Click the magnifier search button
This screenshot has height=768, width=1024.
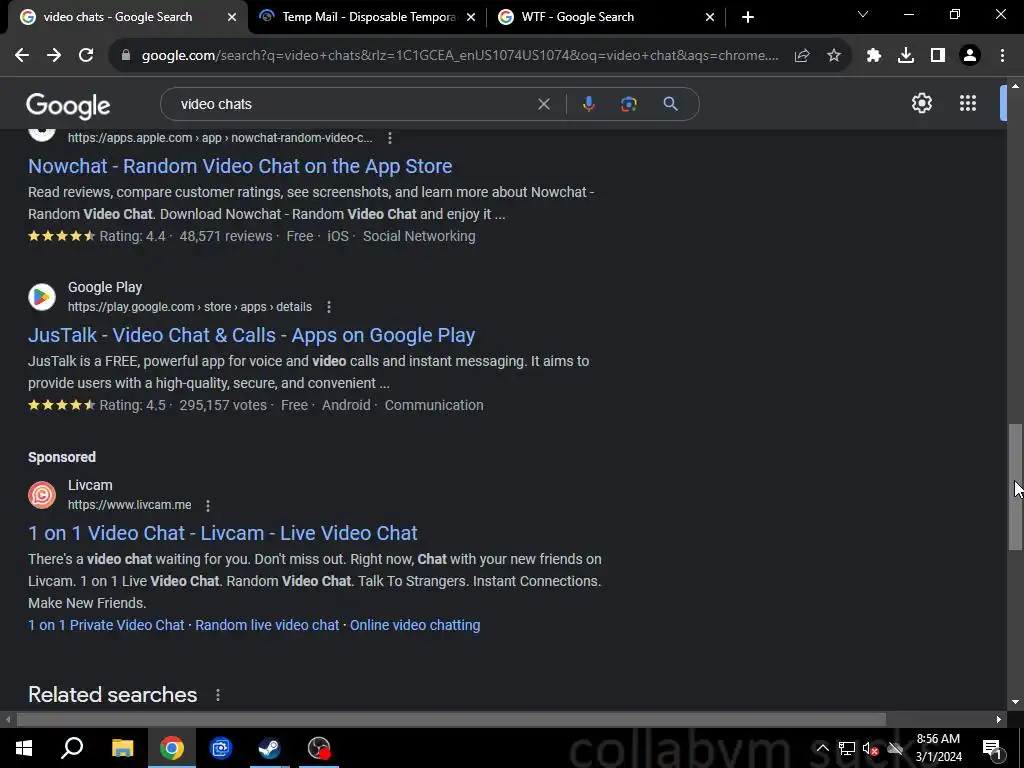[x=671, y=104]
